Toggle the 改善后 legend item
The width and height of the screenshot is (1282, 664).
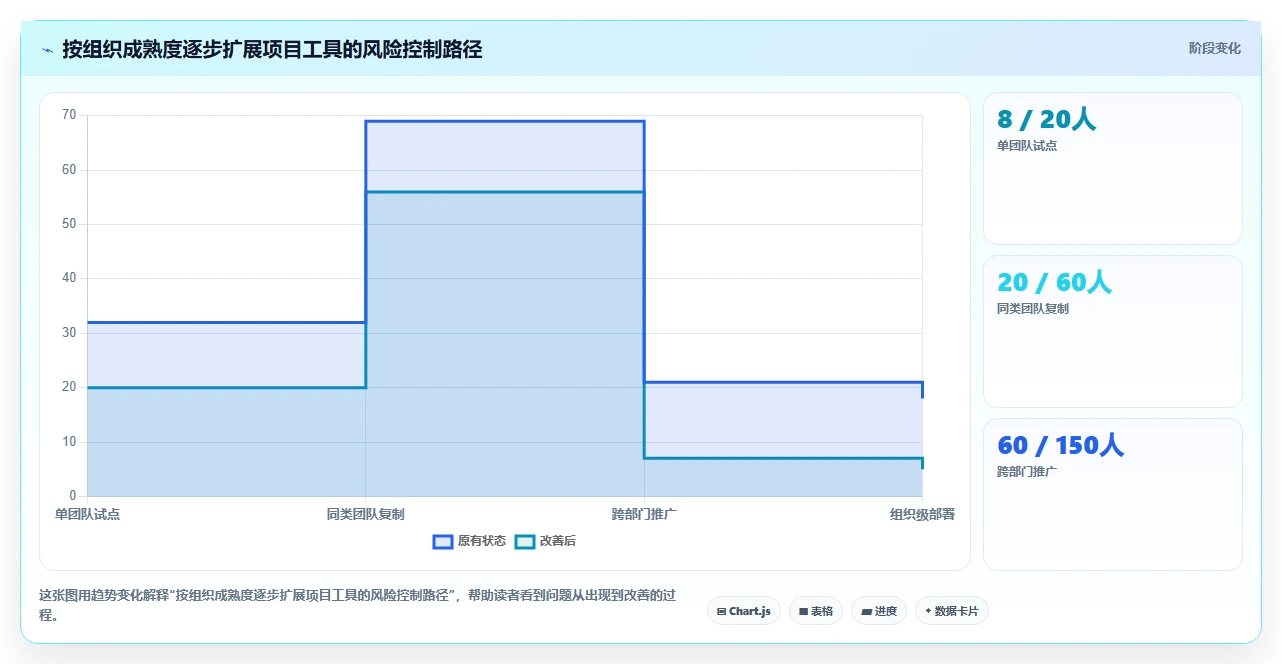point(545,541)
